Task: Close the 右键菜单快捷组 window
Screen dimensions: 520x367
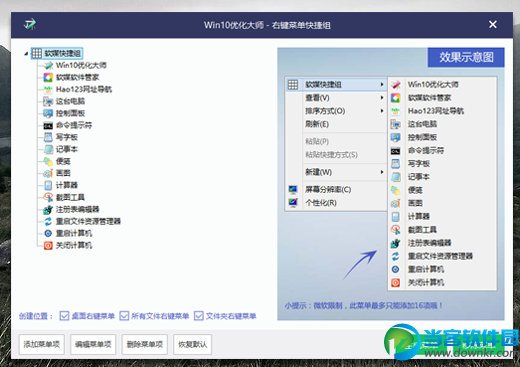Action: point(493,24)
